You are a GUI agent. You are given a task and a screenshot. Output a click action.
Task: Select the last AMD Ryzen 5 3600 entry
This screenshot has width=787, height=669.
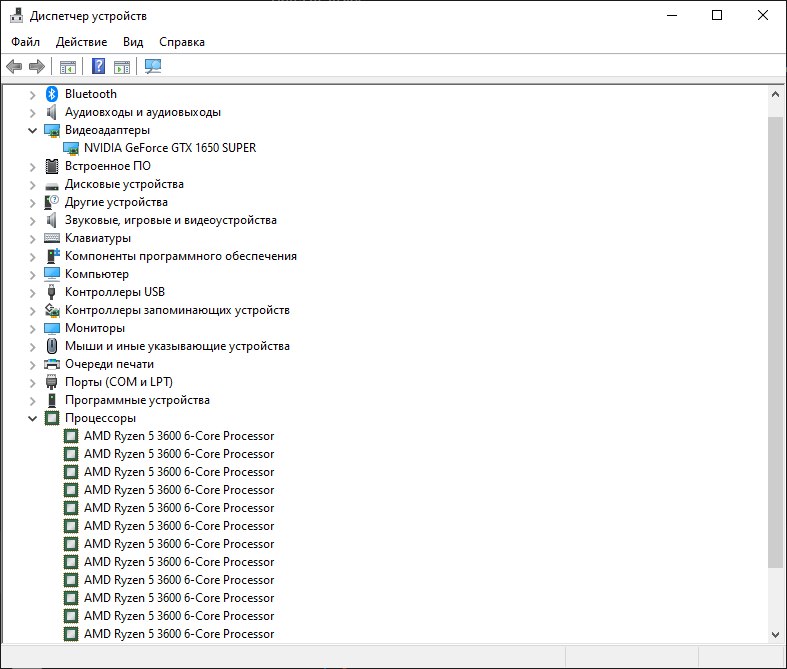pyautogui.click(x=179, y=634)
